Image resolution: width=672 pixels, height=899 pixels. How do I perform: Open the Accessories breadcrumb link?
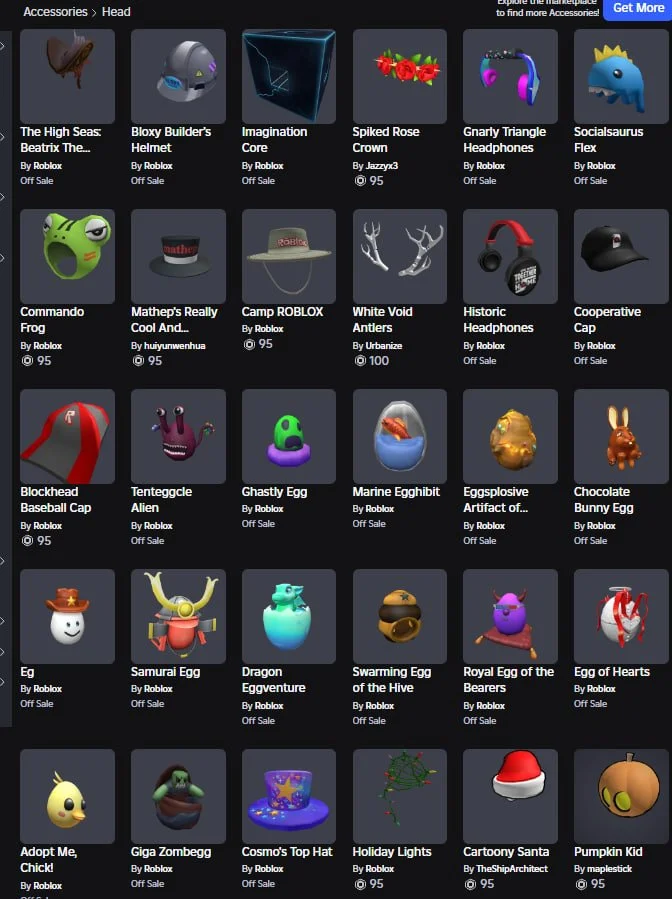pyautogui.click(x=55, y=11)
